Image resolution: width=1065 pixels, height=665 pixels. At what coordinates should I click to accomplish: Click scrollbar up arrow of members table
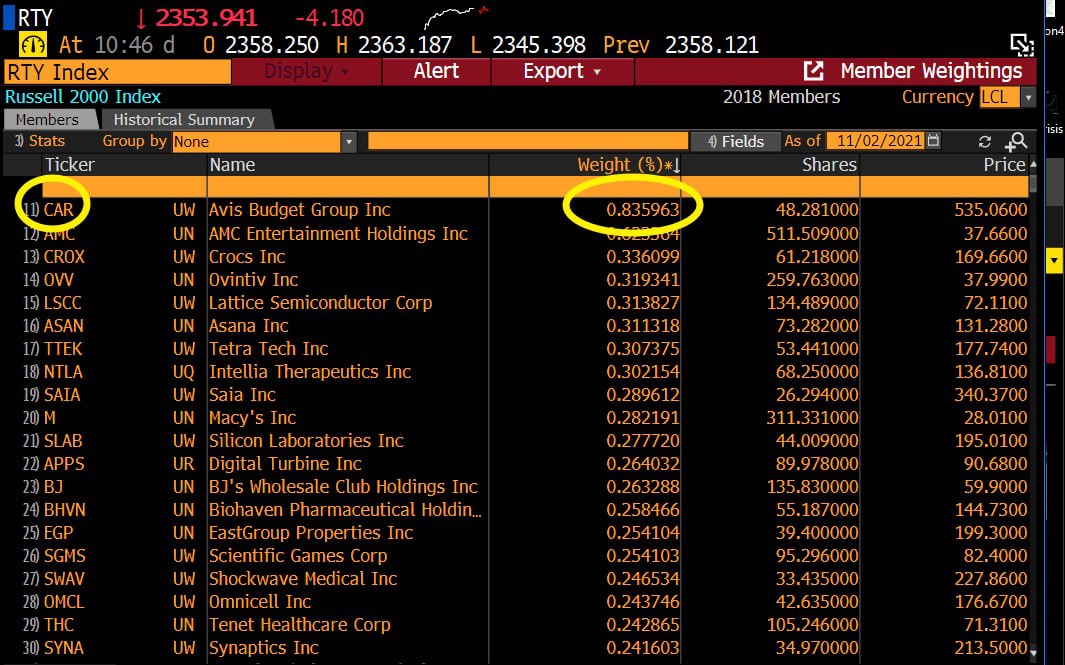click(1033, 164)
